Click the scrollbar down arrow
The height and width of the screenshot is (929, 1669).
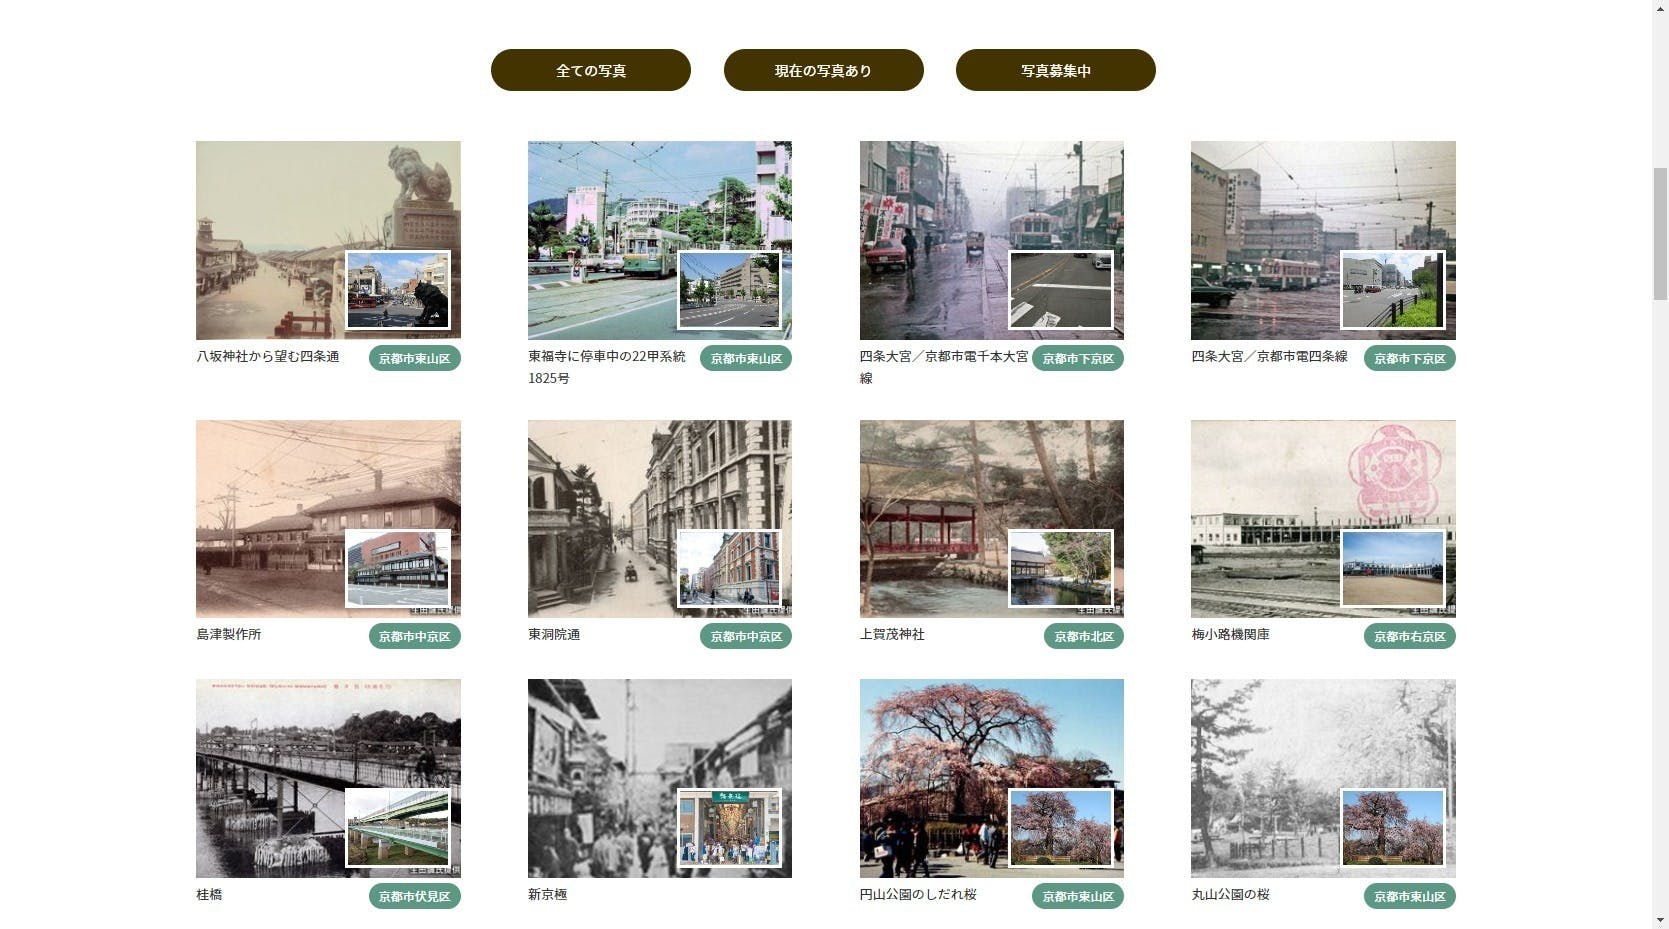point(1660,920)
